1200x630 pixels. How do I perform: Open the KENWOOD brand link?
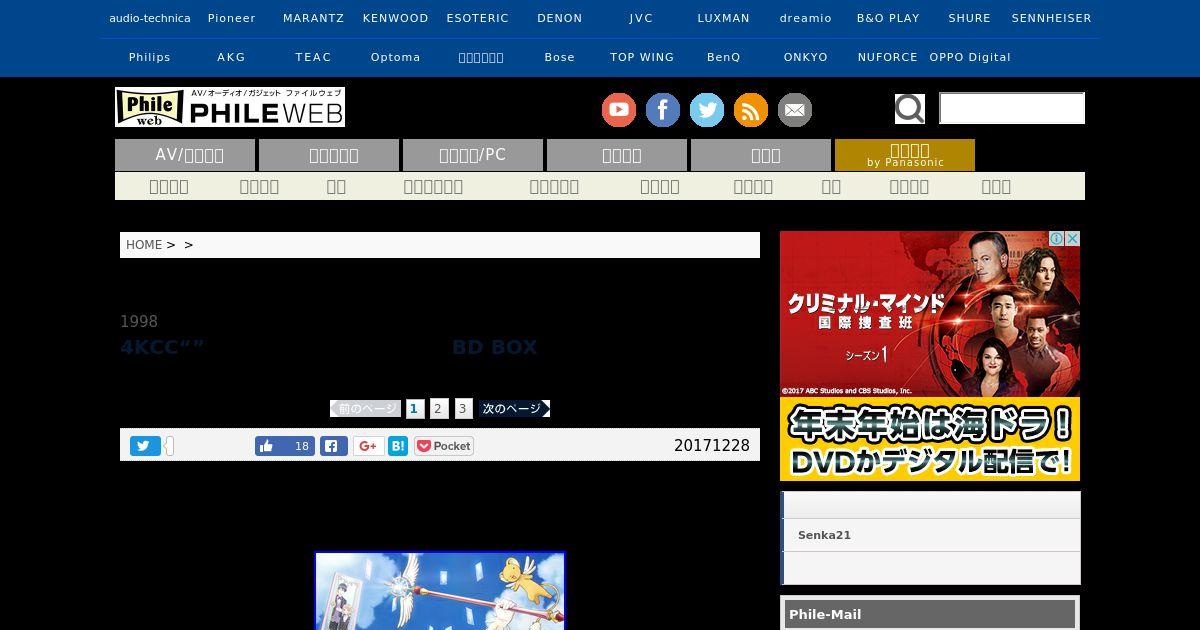pos(396,18)
